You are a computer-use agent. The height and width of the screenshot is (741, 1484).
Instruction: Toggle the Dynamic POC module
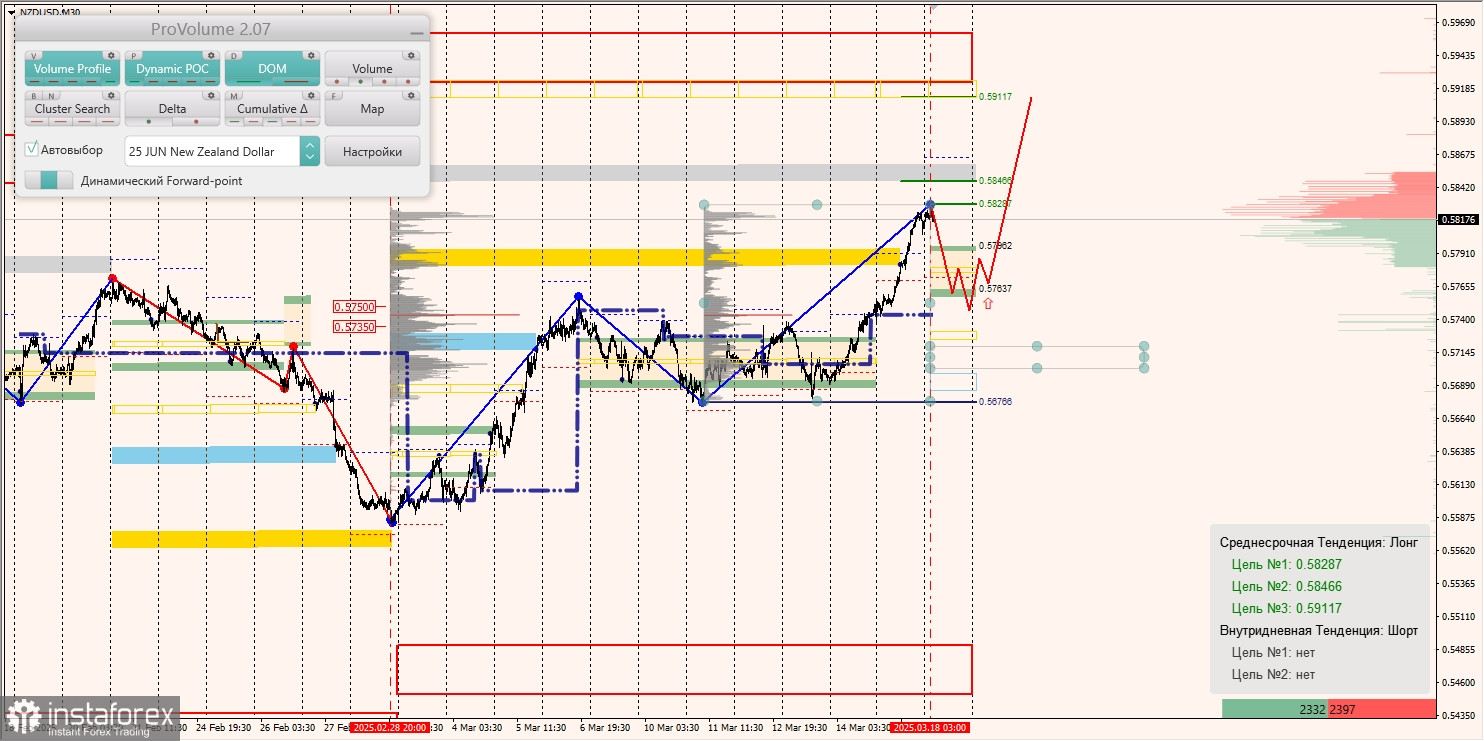point(172,69)
